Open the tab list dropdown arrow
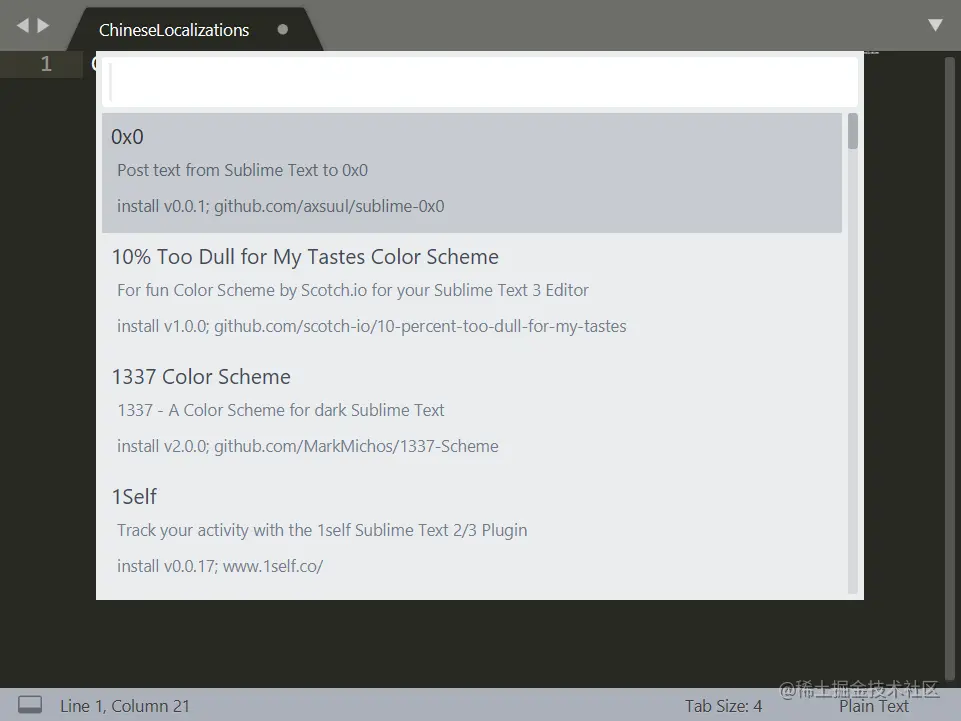The height and width of the screenshot is (721, 961). (935, 25)
